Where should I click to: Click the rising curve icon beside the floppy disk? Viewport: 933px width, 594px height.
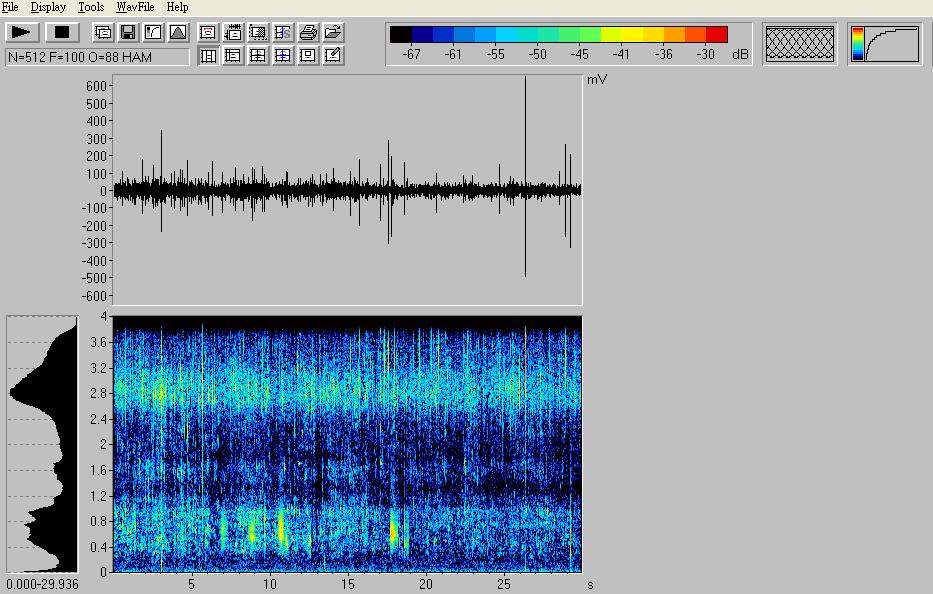pyautogui.click(x=153, y=33)
